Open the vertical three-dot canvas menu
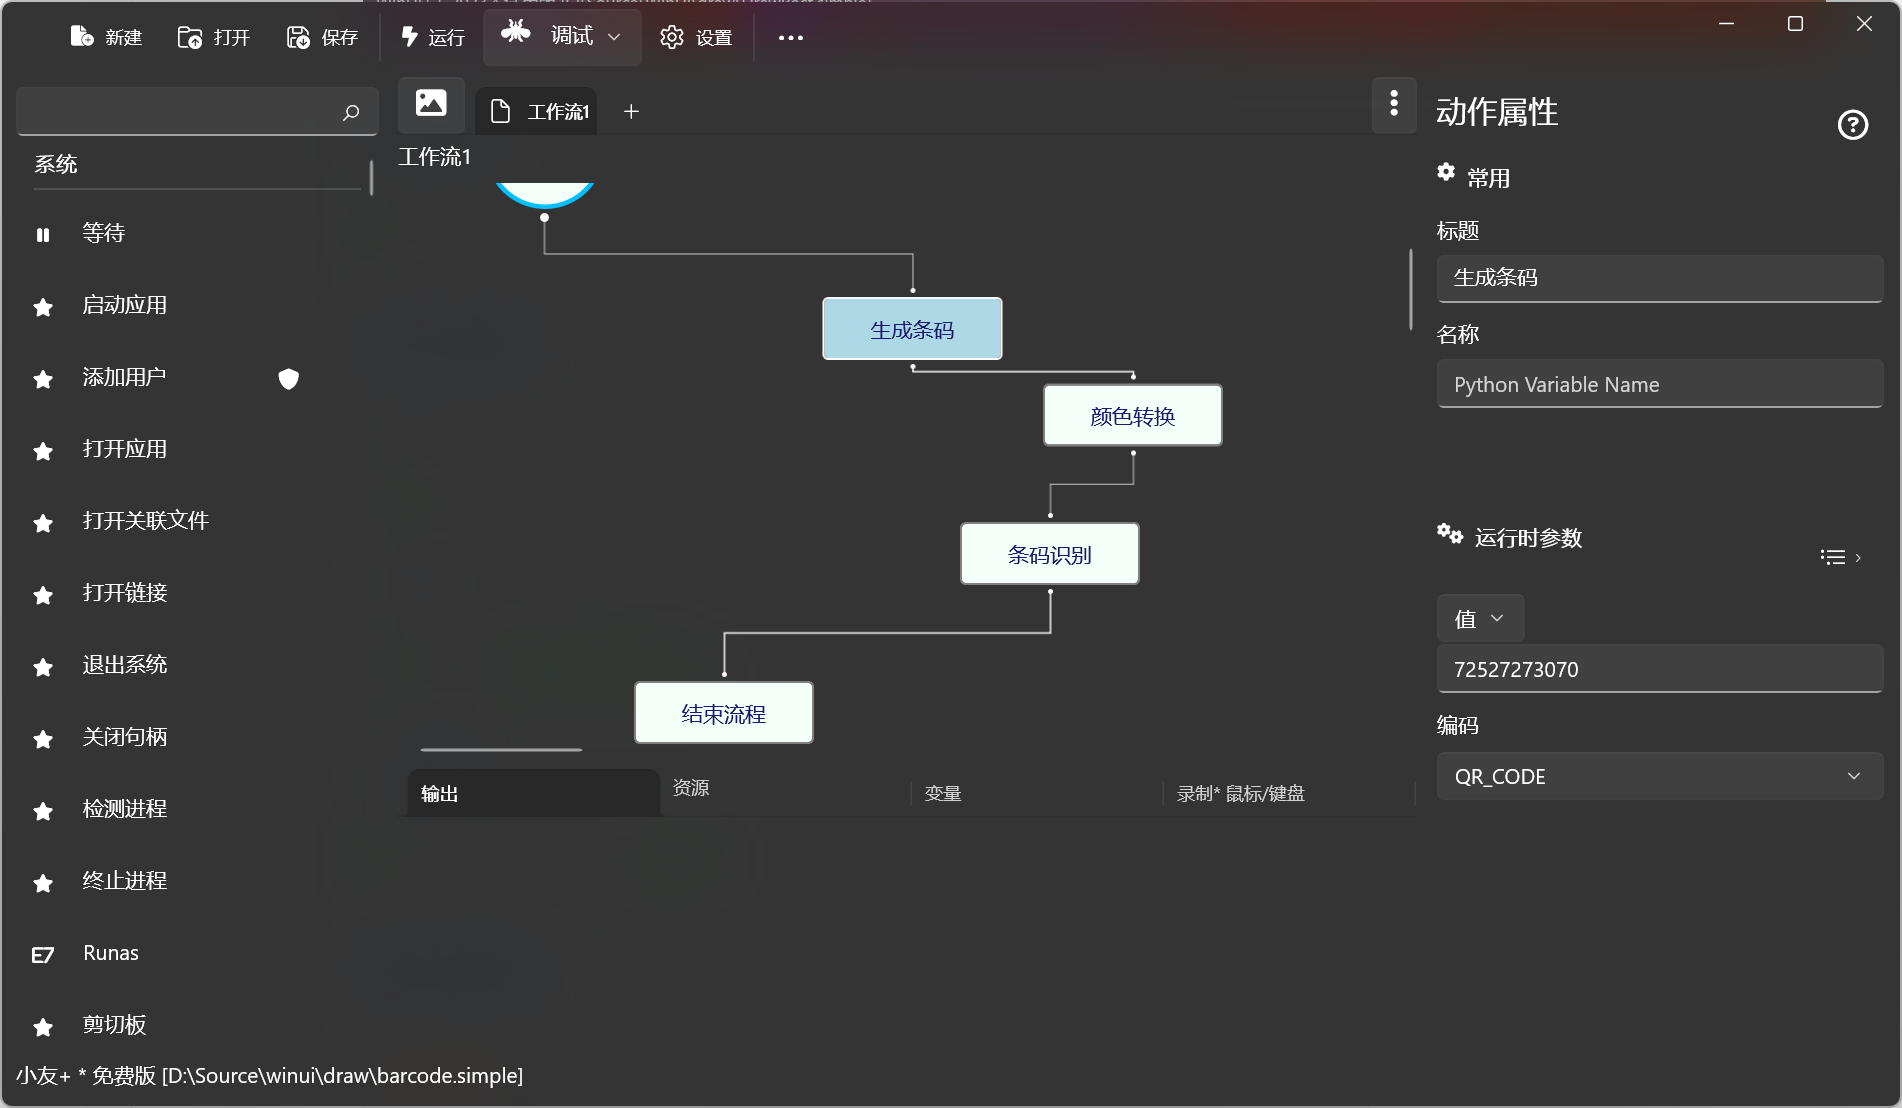 [x=1393, y=103]
